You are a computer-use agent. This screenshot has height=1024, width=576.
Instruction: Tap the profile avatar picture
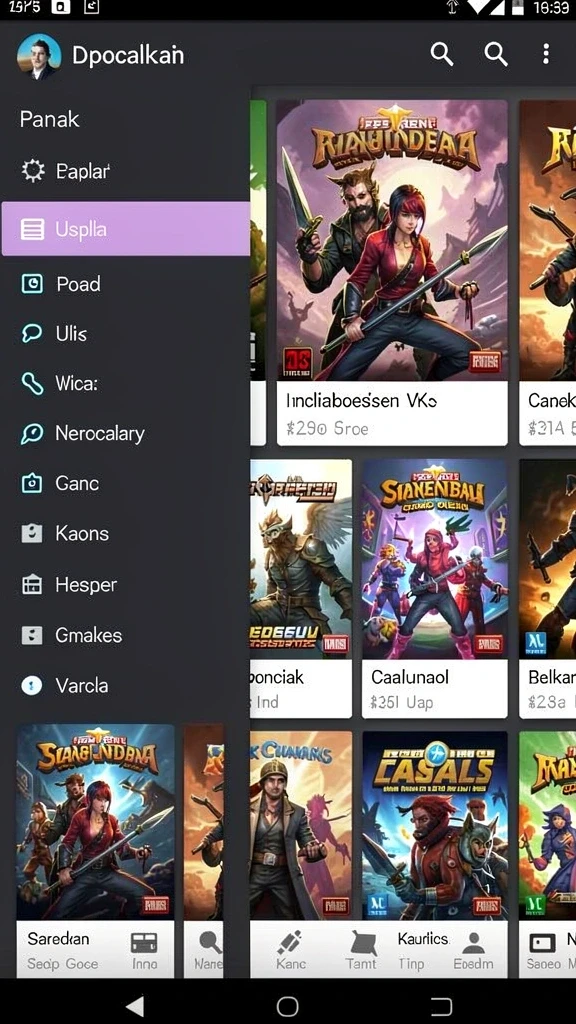point(39,56)
